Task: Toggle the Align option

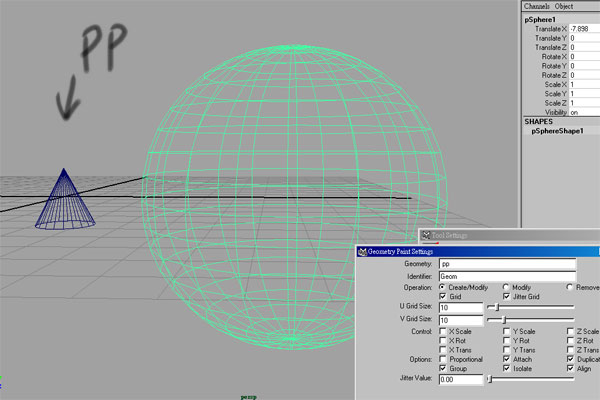Action: point(570,368)
